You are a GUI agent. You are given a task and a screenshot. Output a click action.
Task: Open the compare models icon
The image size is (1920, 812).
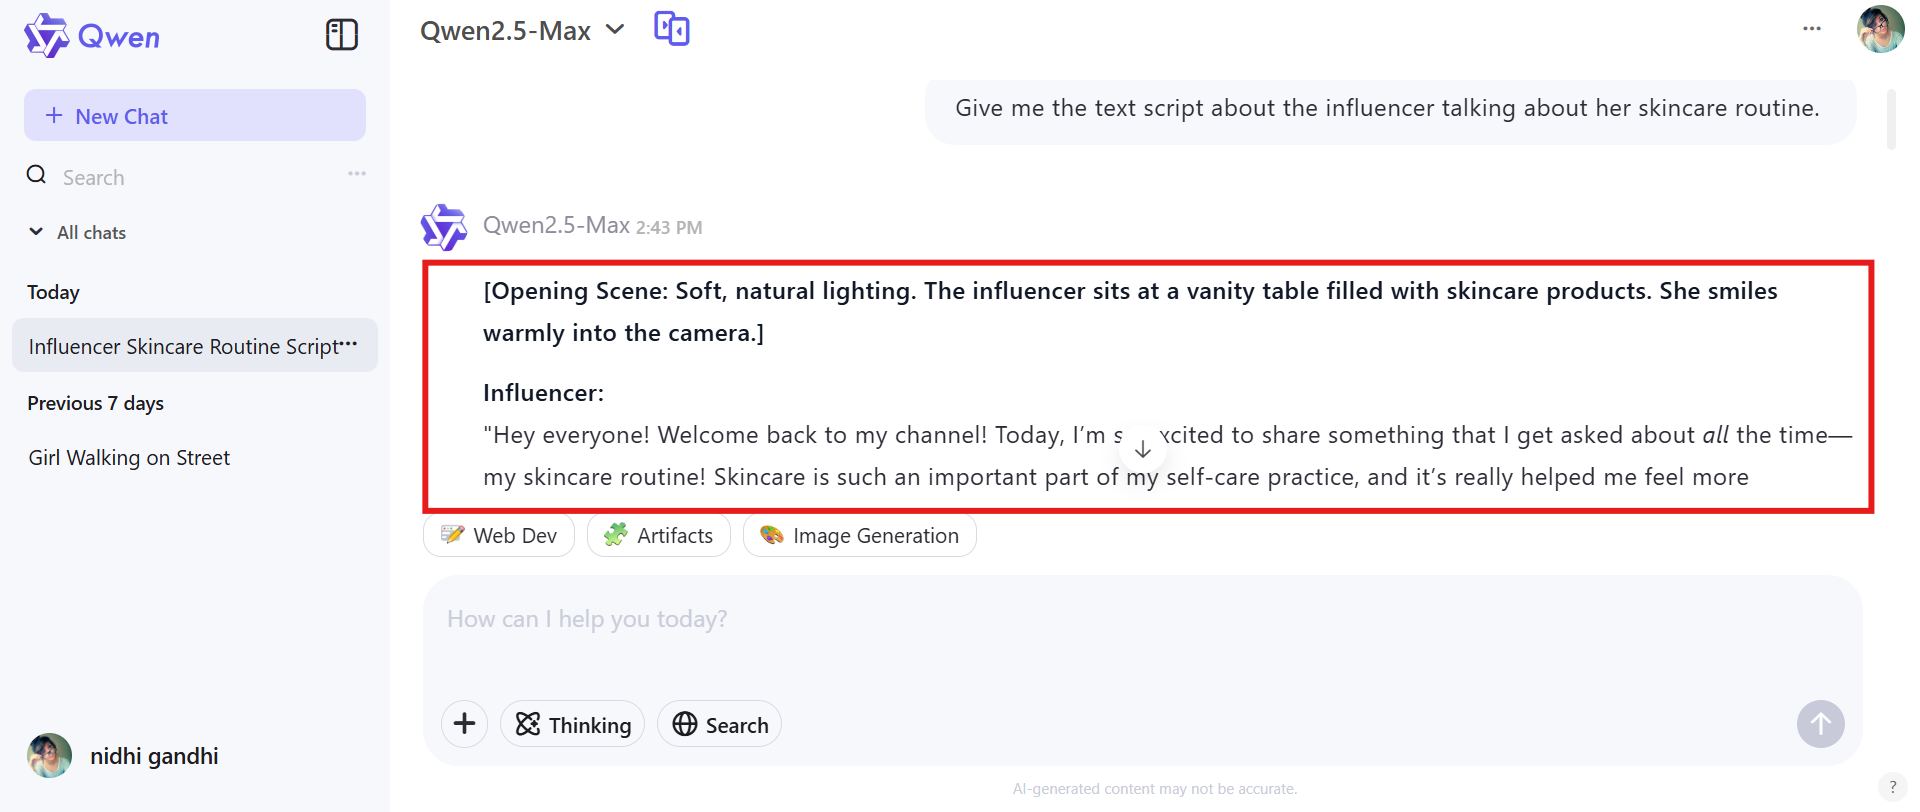pyautogui.click(x=672, y=29)
